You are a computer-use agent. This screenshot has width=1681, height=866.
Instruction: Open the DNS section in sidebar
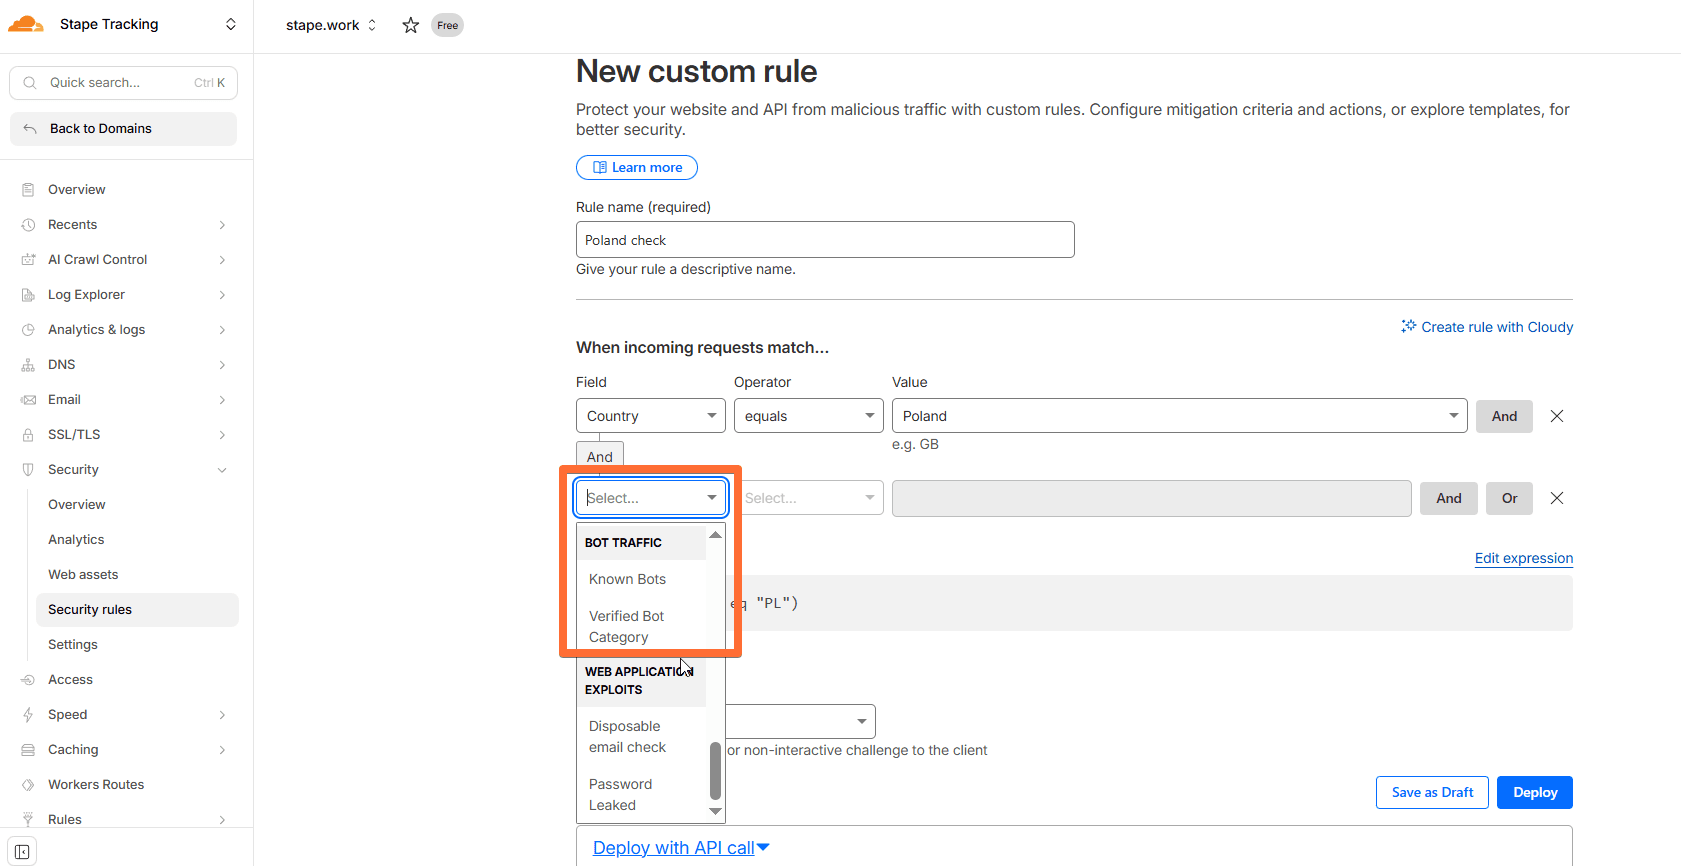(x=62, y=365)
